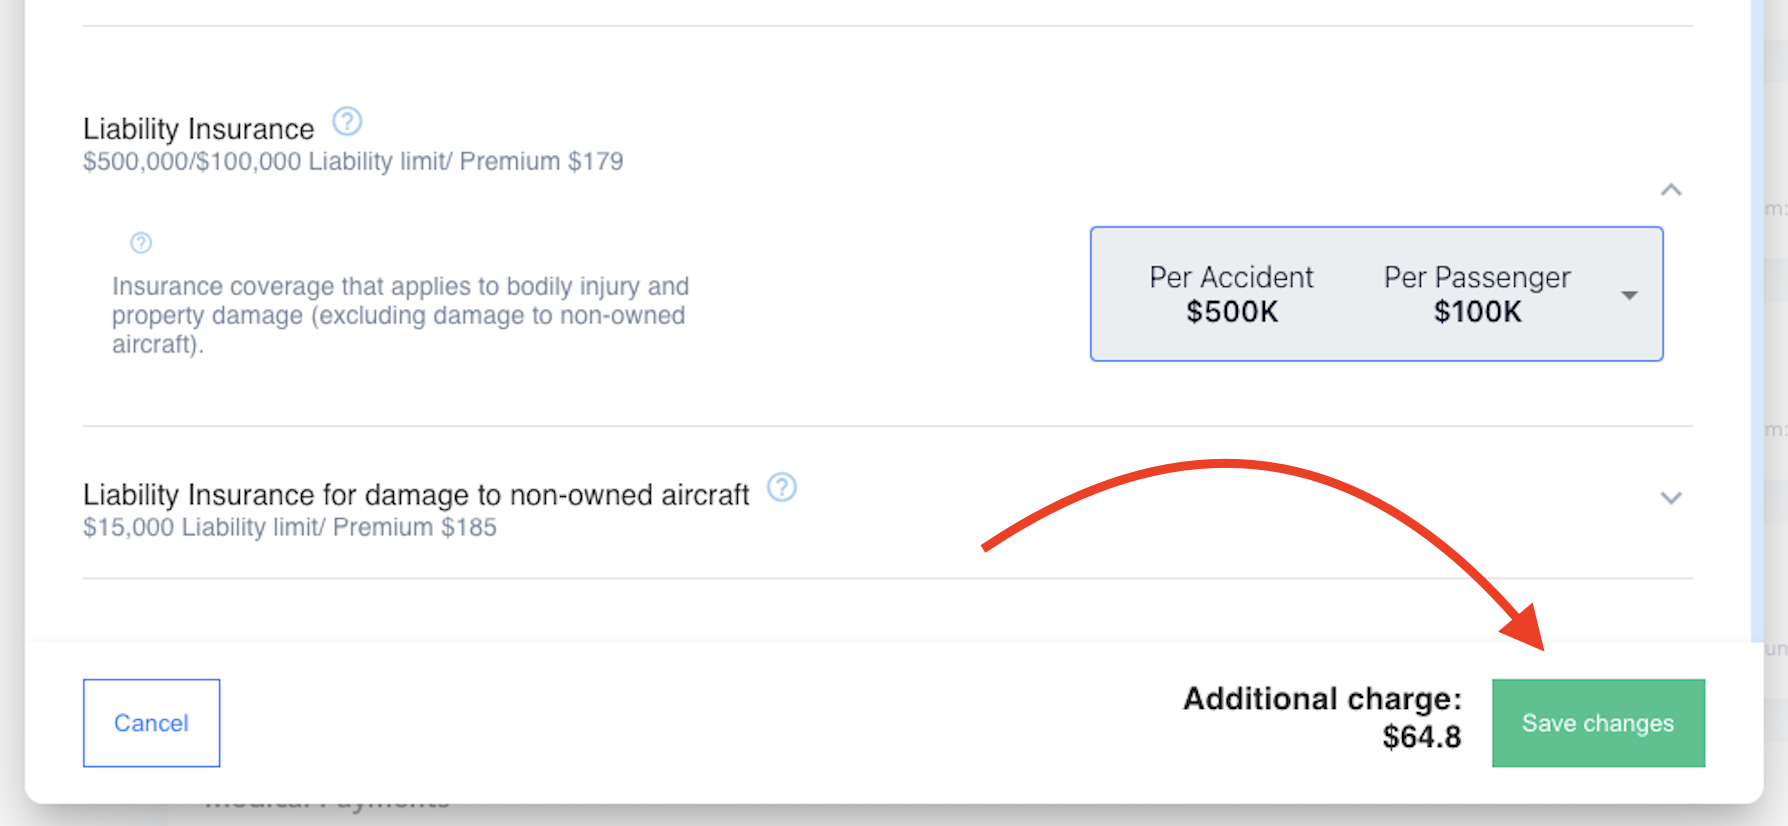Click the bodily injury coverage description paragraph
Screen dimensions: 1788x826
pyautogui.click(x=400, y=315)
